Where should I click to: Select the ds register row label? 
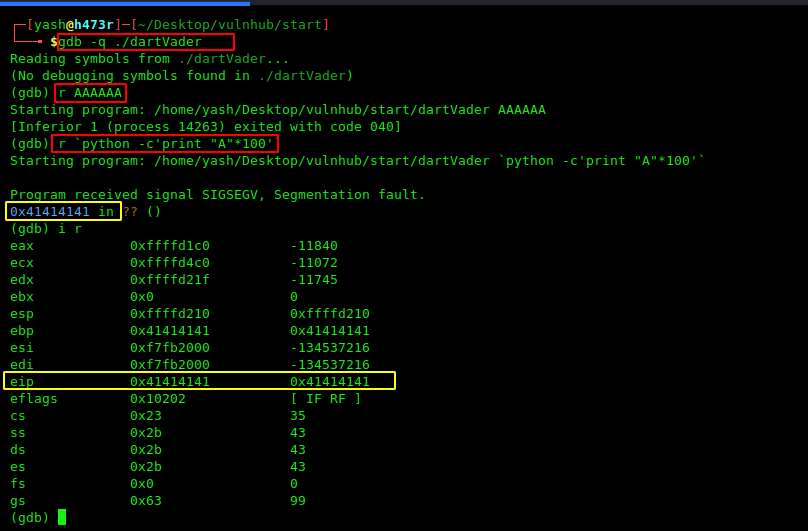pos(18,450)
